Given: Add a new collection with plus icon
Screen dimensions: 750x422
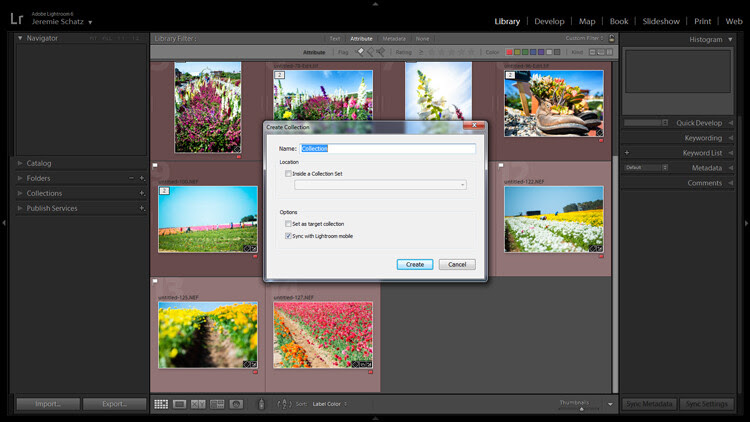Looking at the screenshot, I should pyautogui.click(x=142, y=193).
